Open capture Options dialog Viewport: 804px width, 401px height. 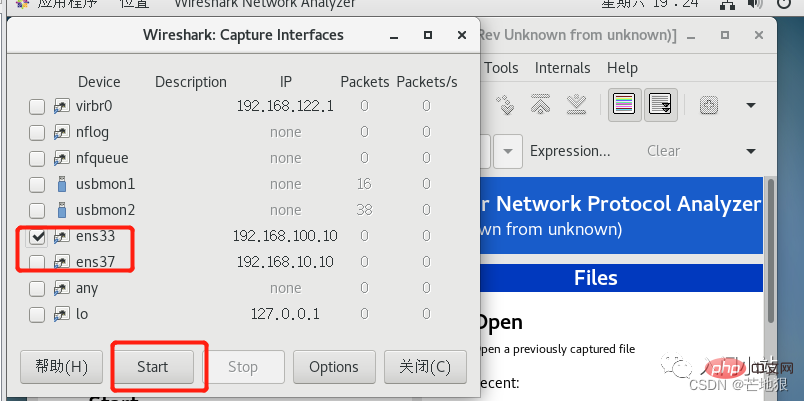(334, 367)
